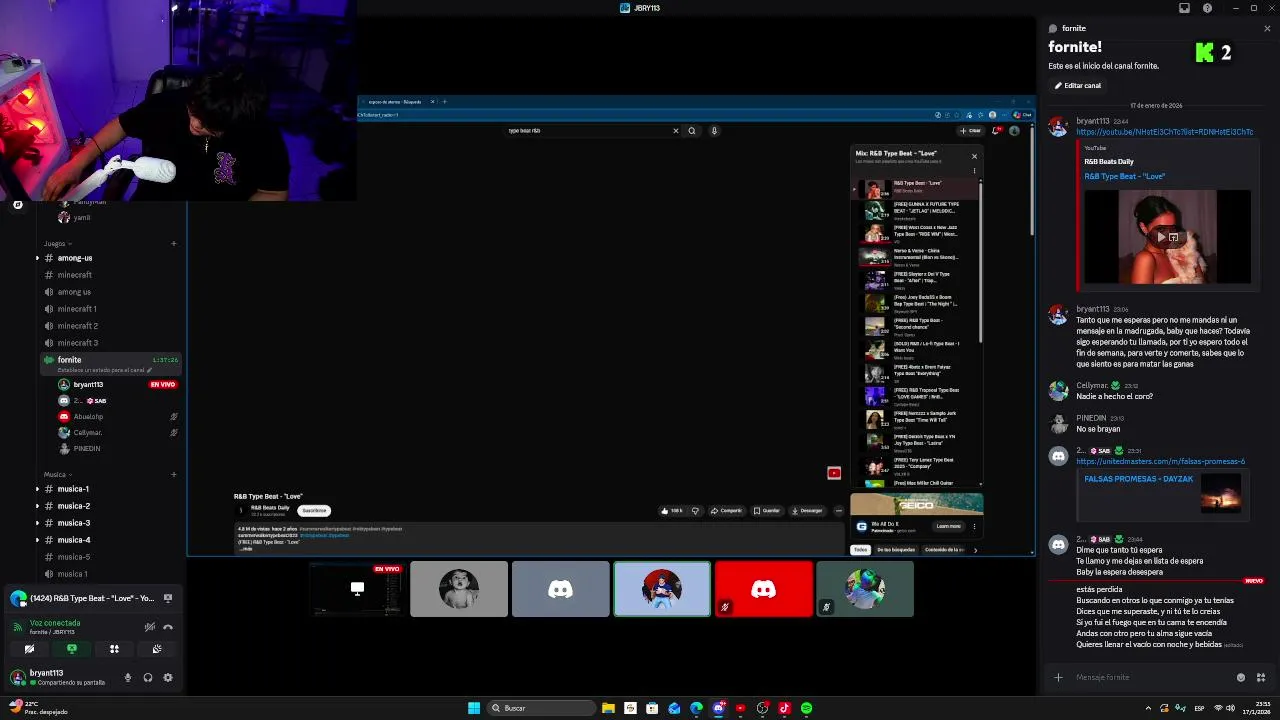The image size is (1280, 720).
Task: Open the apps icon in the message box
Action: (1261, 677)
